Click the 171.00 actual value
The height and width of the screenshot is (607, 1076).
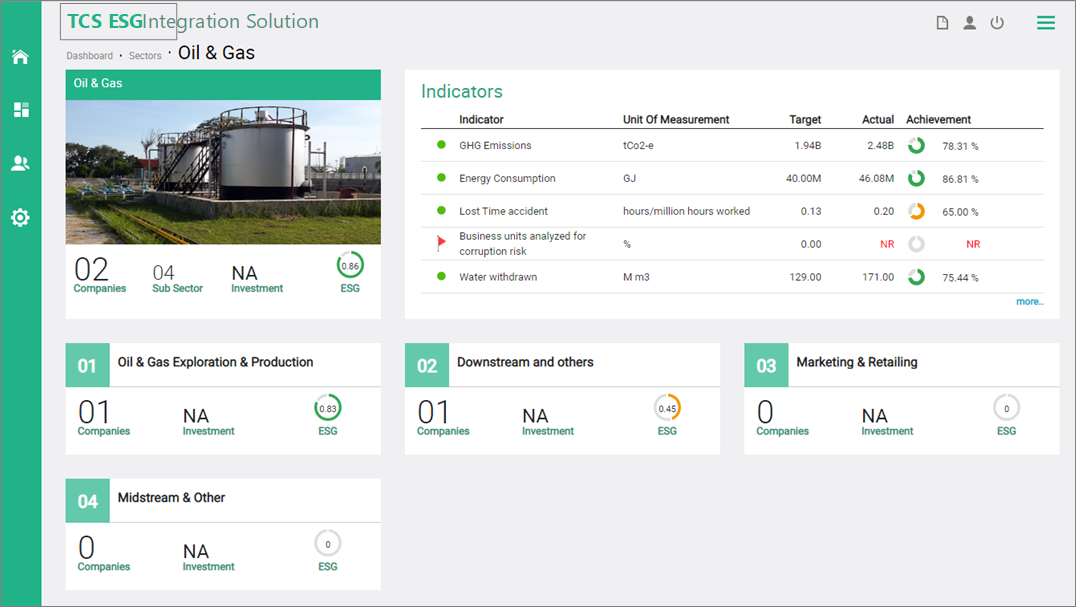pyautogui.click(x=878, y=277)
